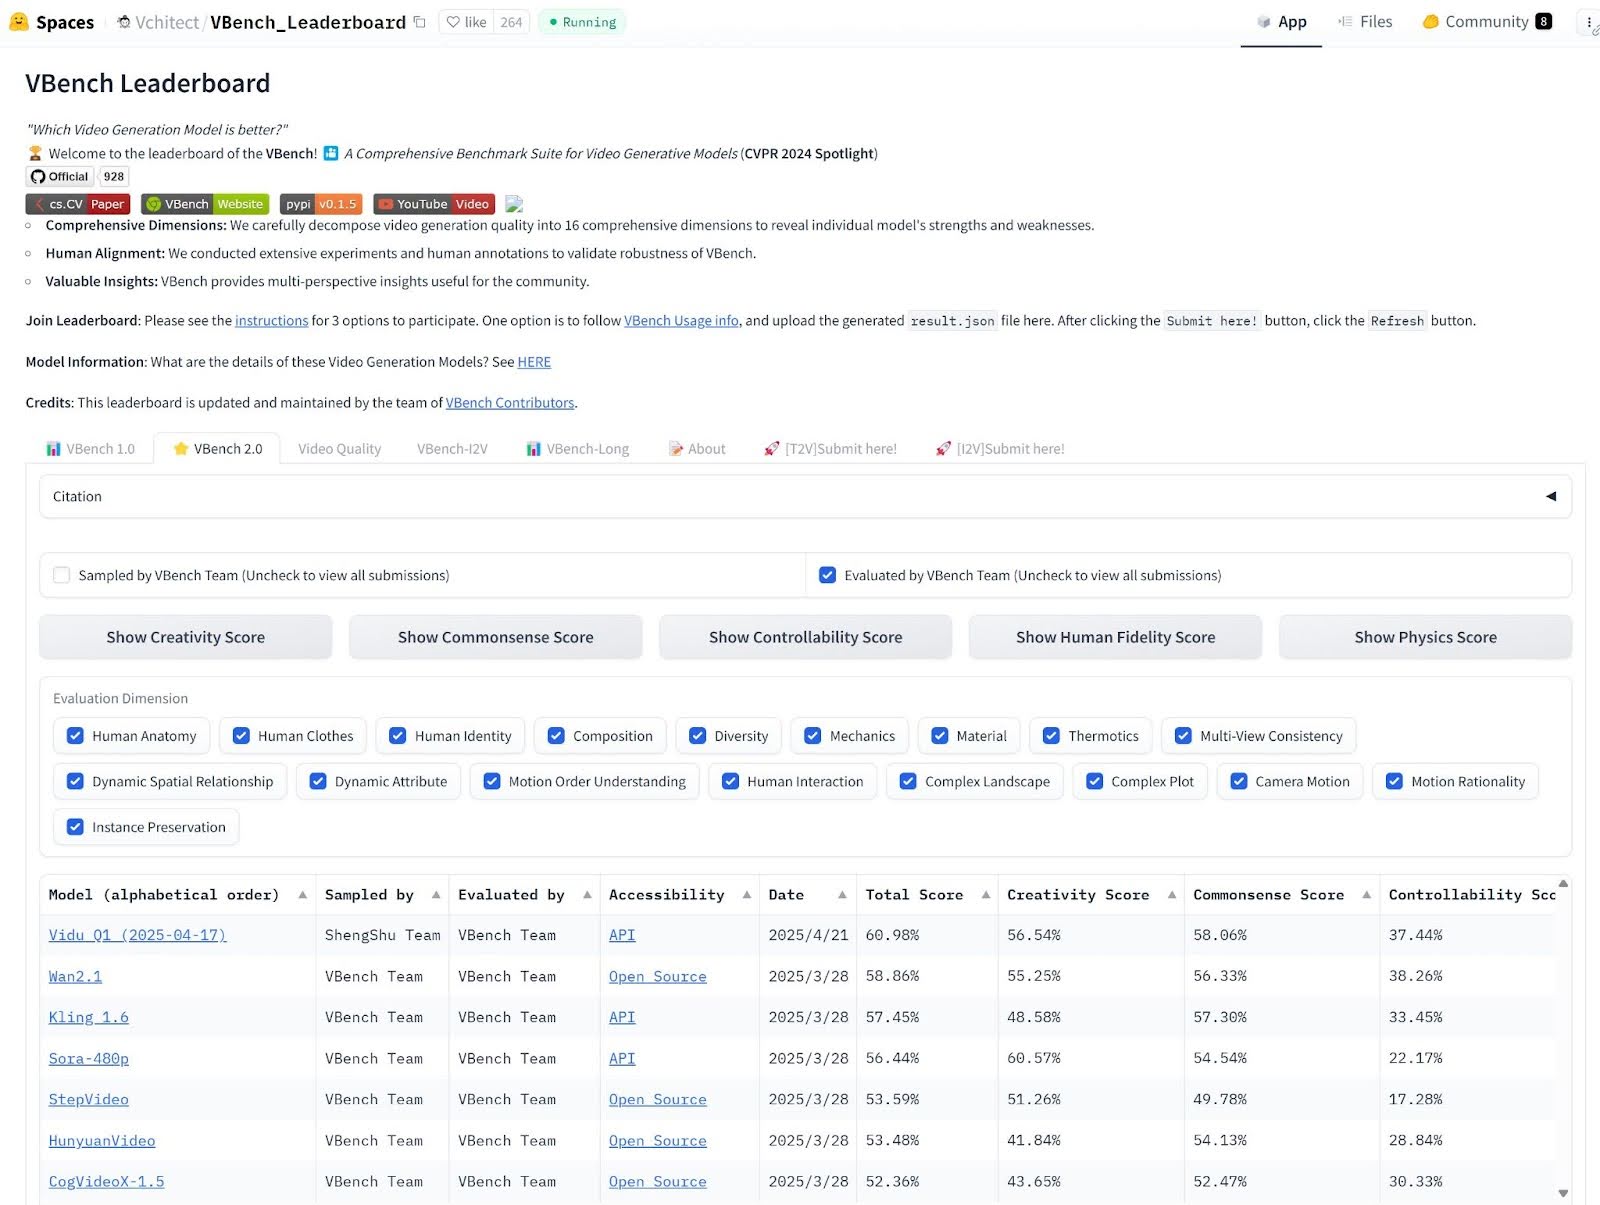1600x1205 pixels.
Task: Click table scrollbar up arrow
Action: pos(1563,884)
